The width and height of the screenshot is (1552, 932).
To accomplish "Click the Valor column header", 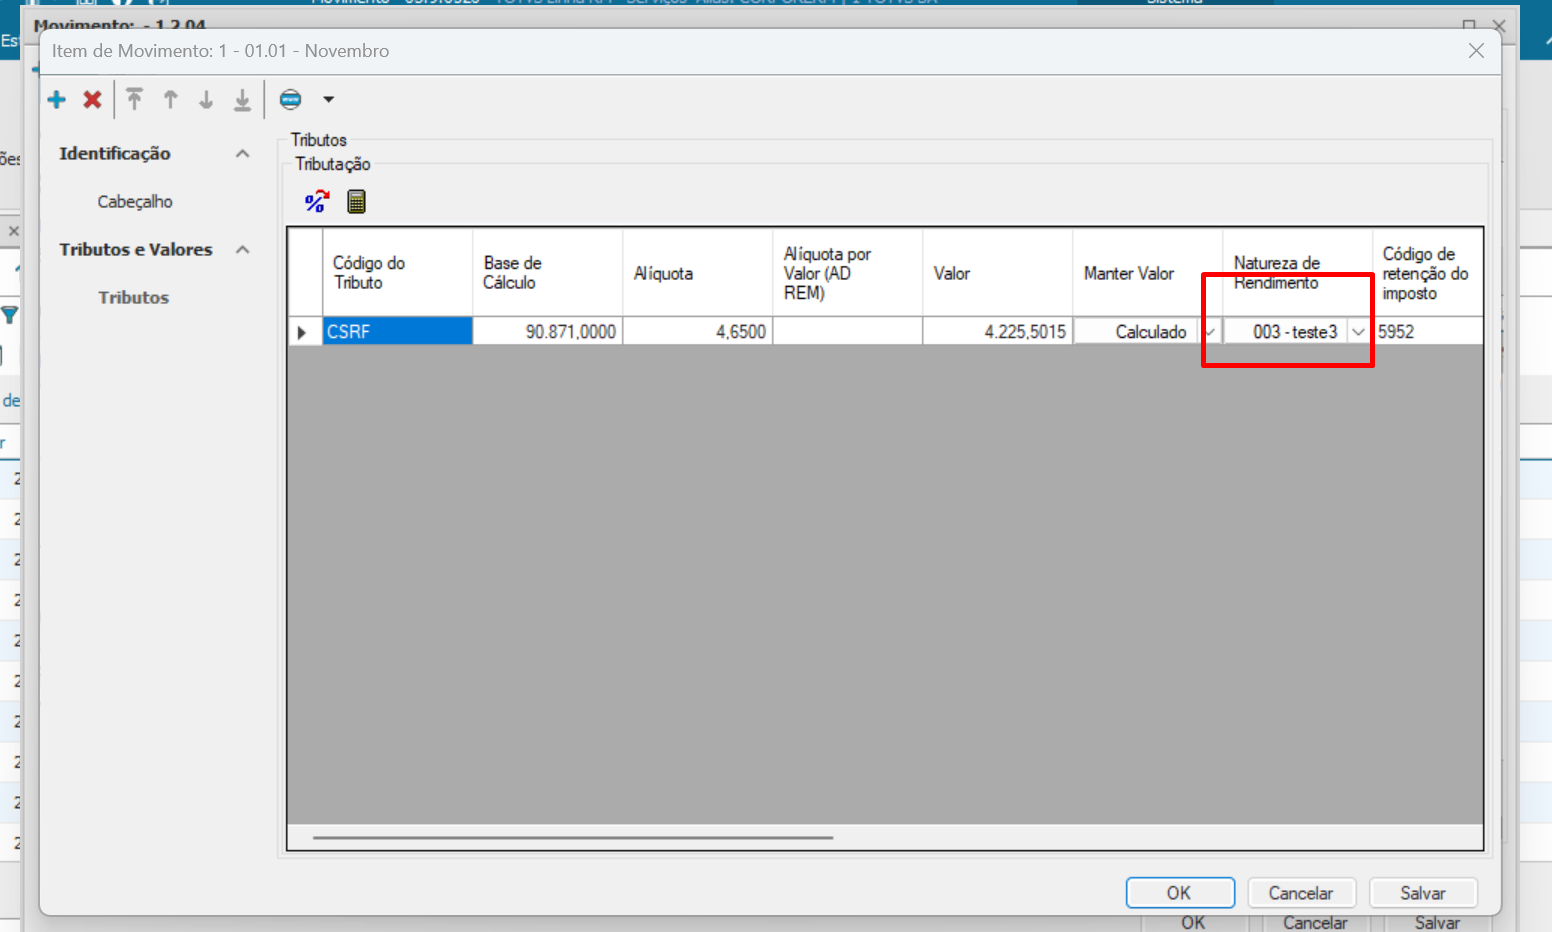I will [x=998, y=272].
